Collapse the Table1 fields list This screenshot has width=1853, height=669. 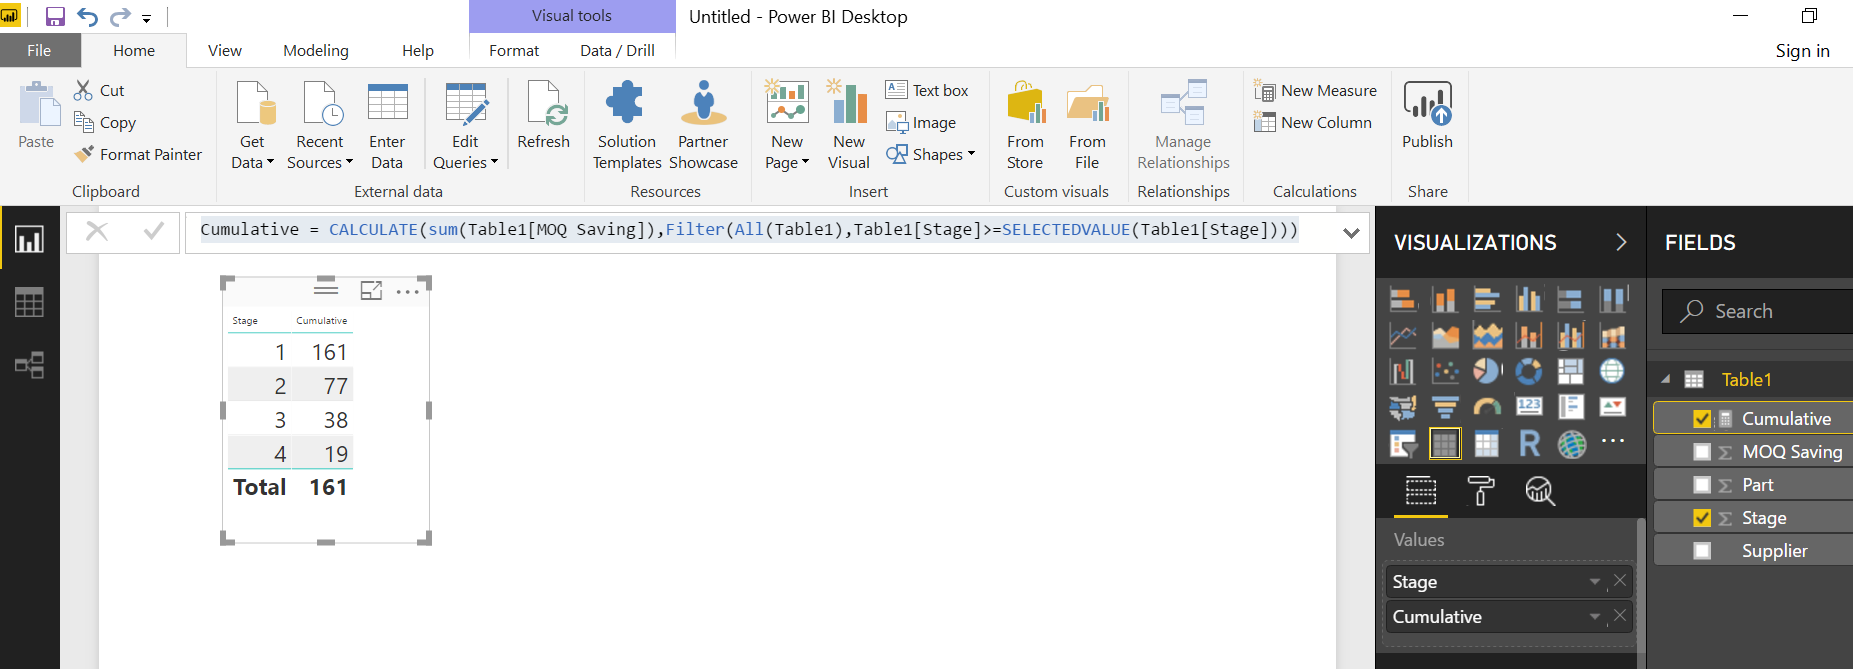coord(1665,380)
